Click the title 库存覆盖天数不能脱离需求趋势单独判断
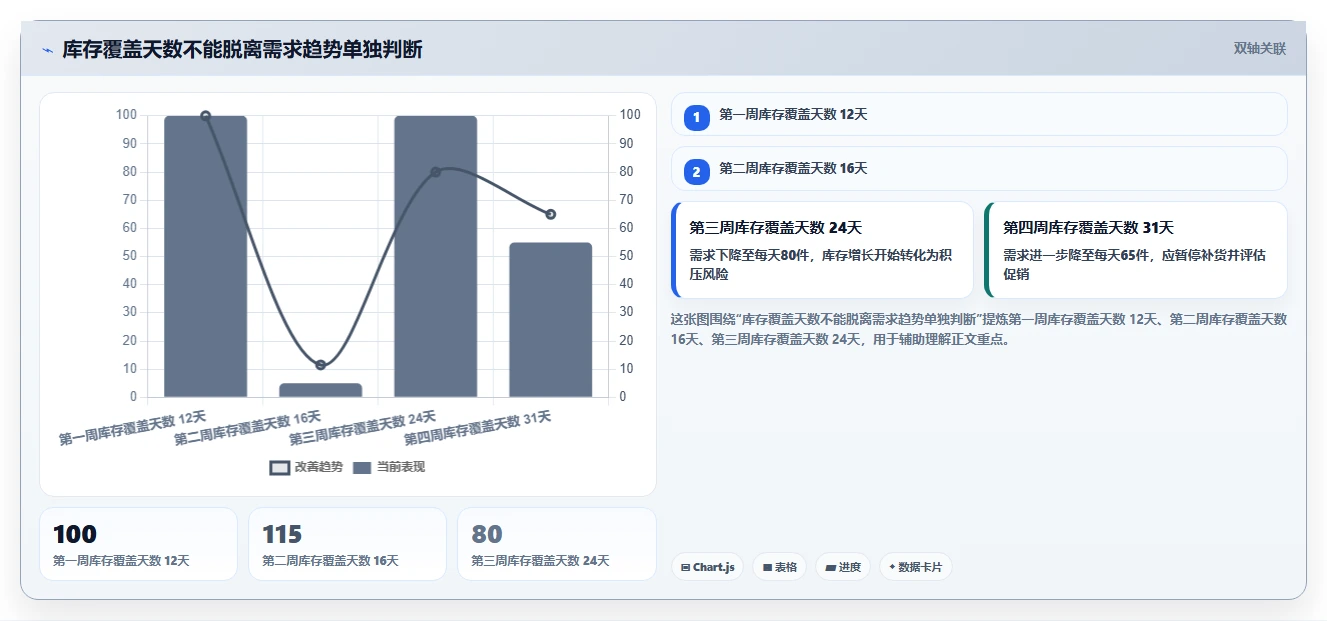Image resolution: width=1327 pixels, height=621 pixels. click(x=242, y=50)
